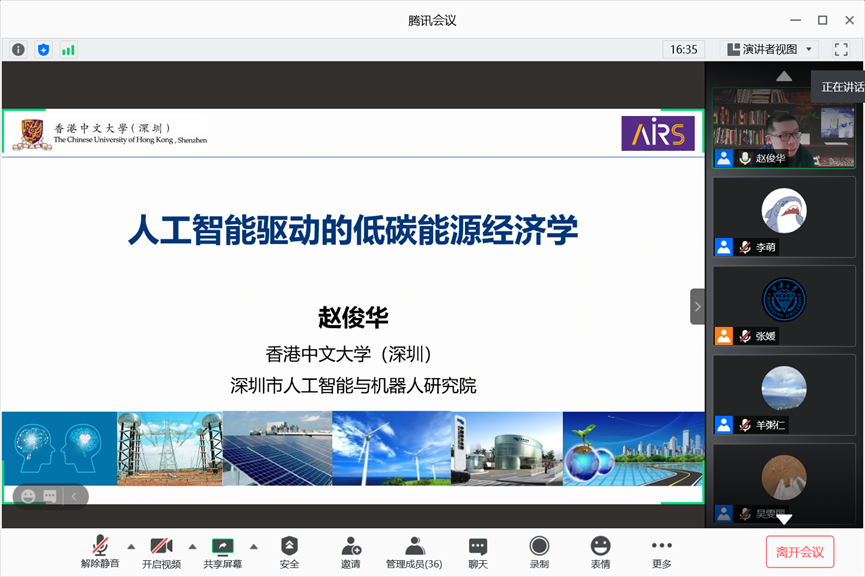This screenshot has height=577, width=865.
Task: Click the blue security shield icon
Action: (x=43, y=49)
